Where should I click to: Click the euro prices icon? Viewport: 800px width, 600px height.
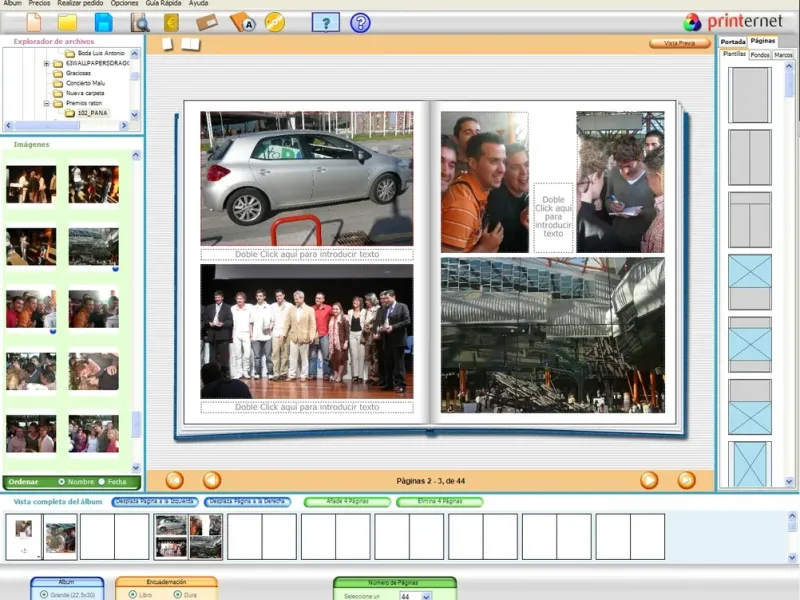(172, 22)
